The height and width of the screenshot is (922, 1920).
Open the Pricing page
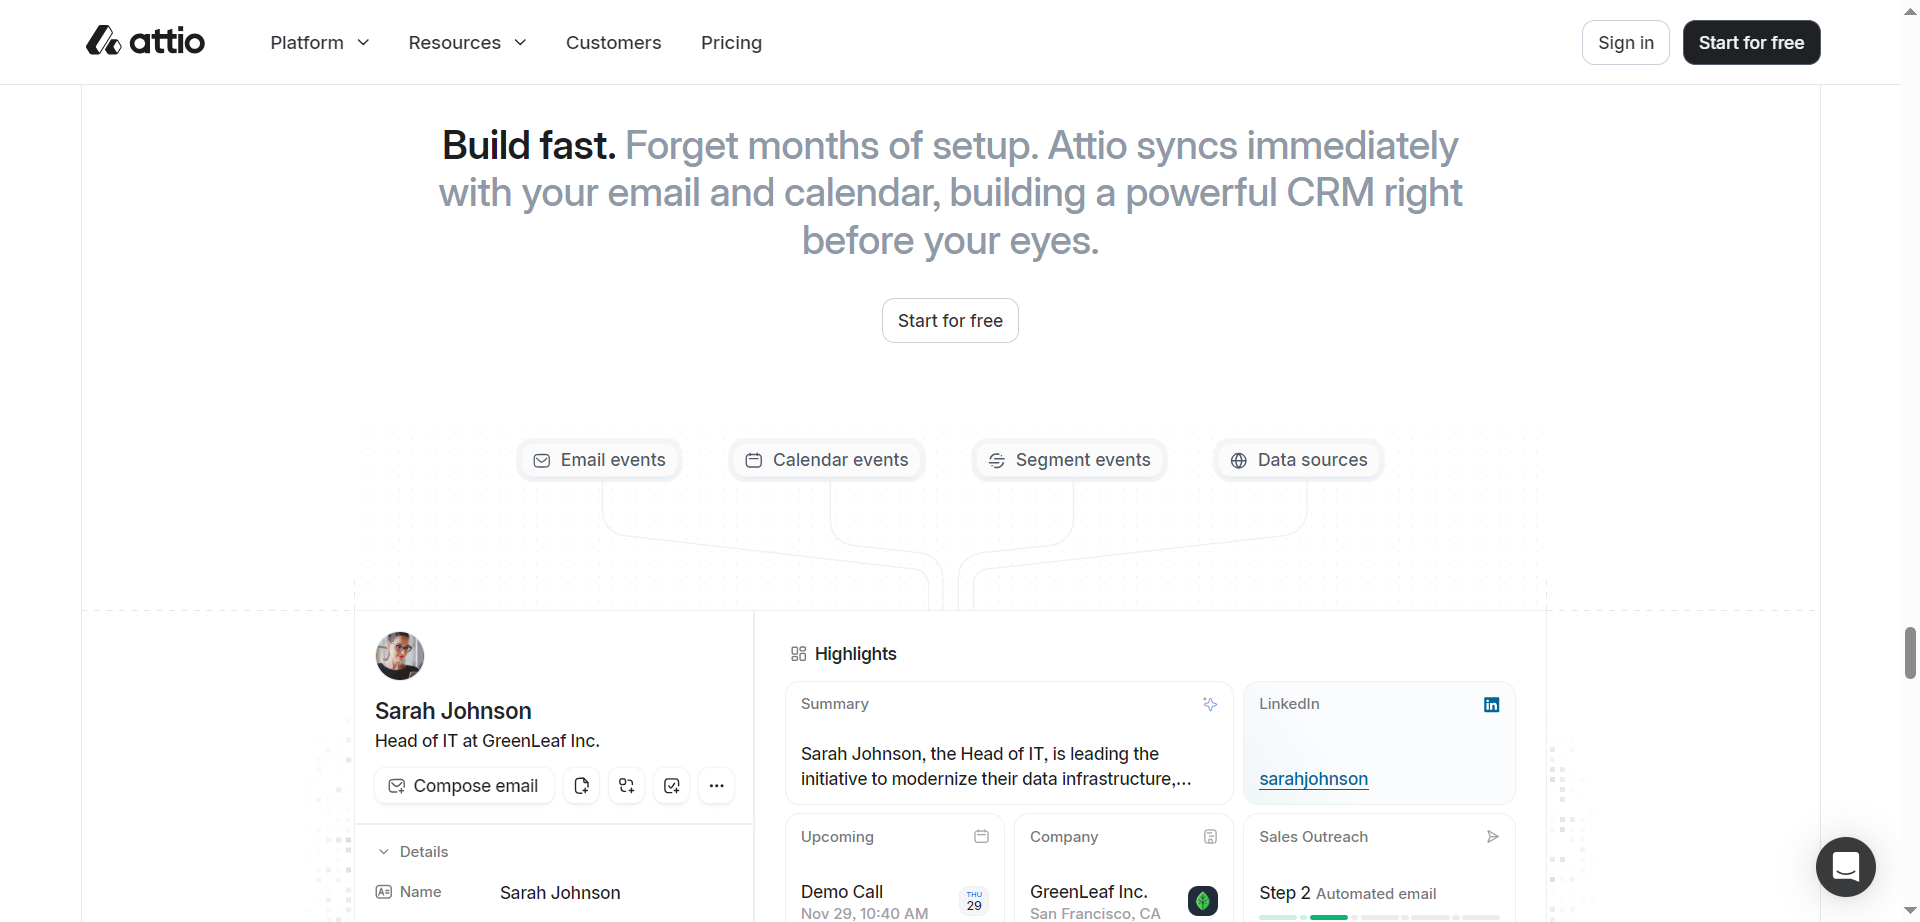click(731, 43)
